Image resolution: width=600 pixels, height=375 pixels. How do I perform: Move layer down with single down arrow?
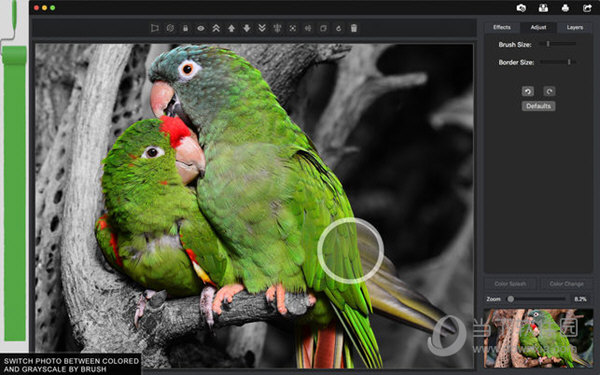click(x=247, y=28)
